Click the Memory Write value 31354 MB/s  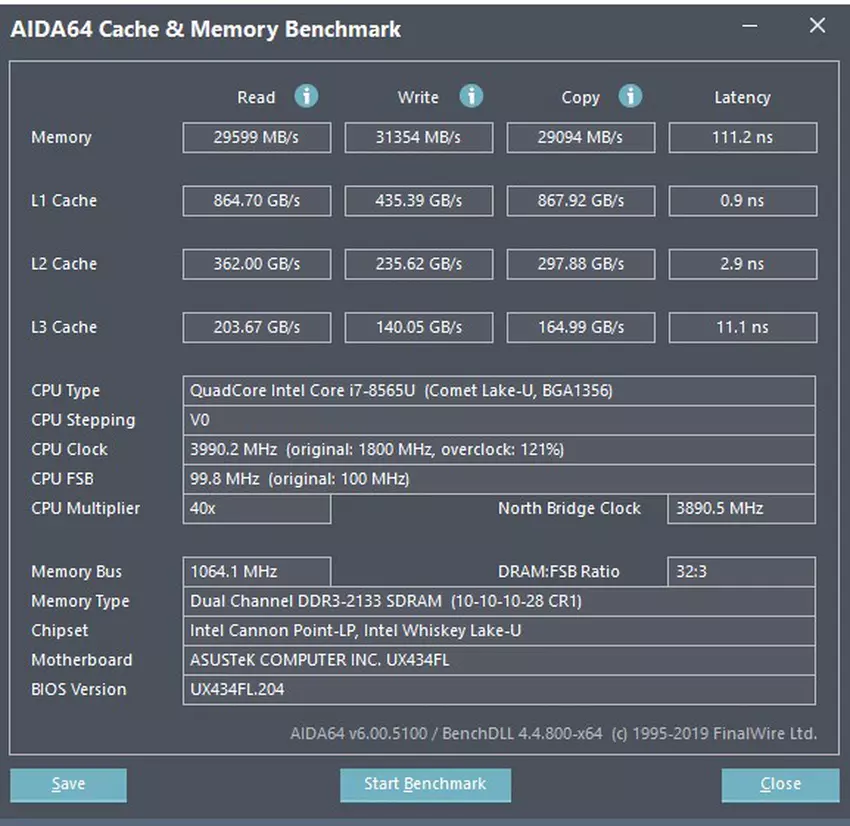point(418,138)
